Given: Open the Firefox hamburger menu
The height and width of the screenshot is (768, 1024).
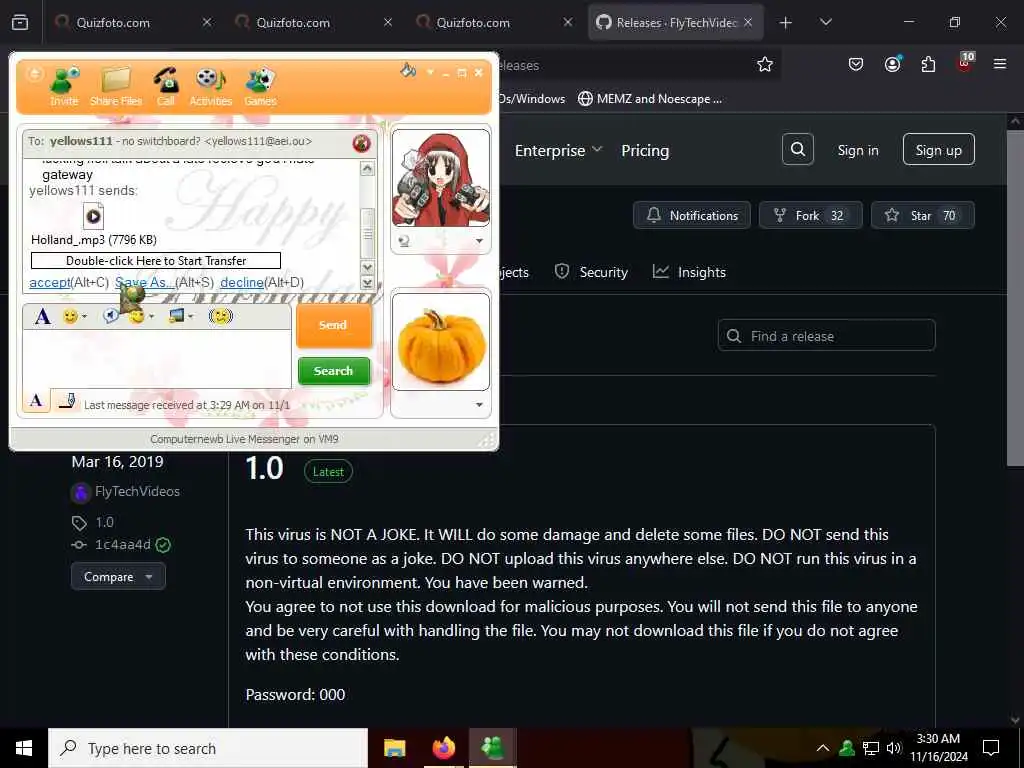Looking at the screenshot, I should pos(1000,64).
